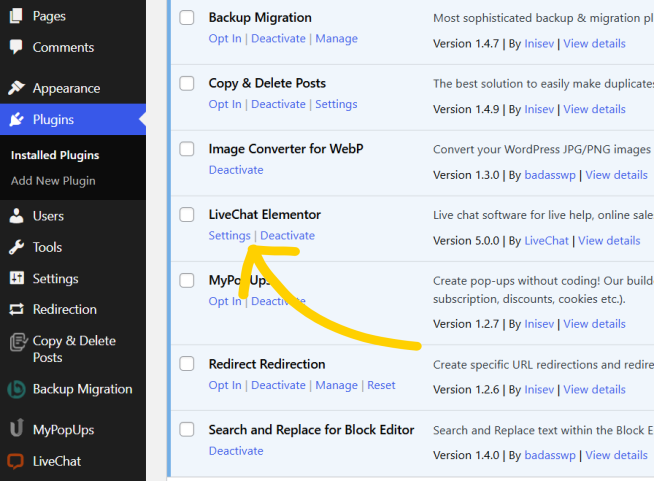Image resolution: width=654 pixels, height=481 pixels.
Task: Open the Appearance menu
Action: click(x=66, y=88)
